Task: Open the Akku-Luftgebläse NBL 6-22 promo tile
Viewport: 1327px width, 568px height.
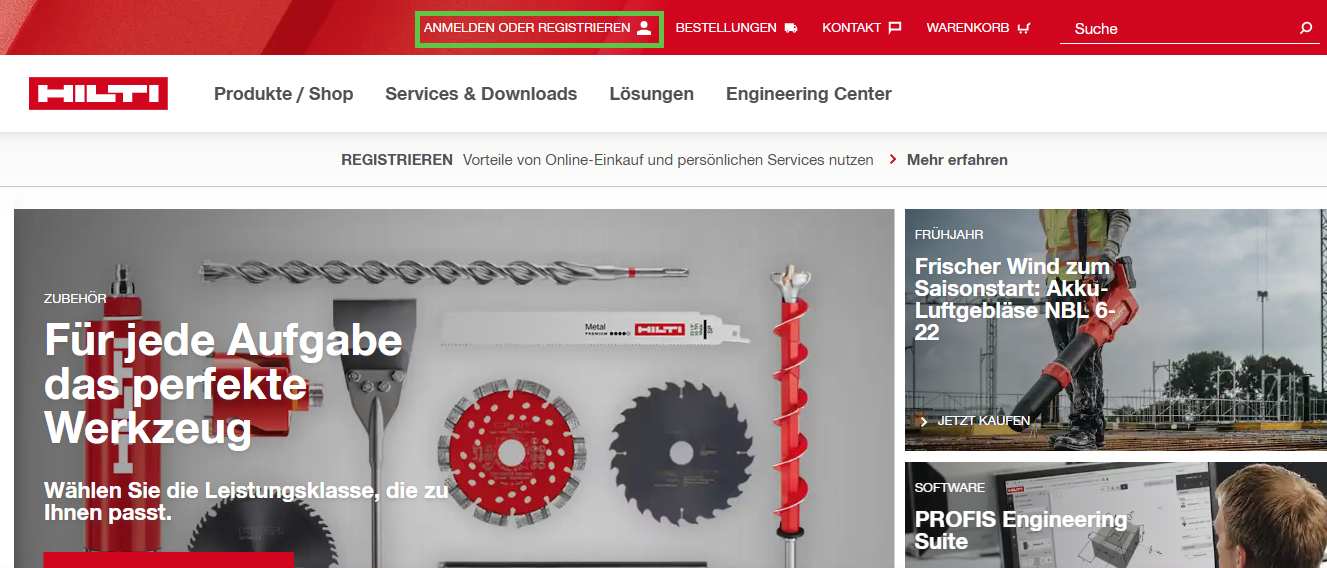Action: click(1116, 330)
